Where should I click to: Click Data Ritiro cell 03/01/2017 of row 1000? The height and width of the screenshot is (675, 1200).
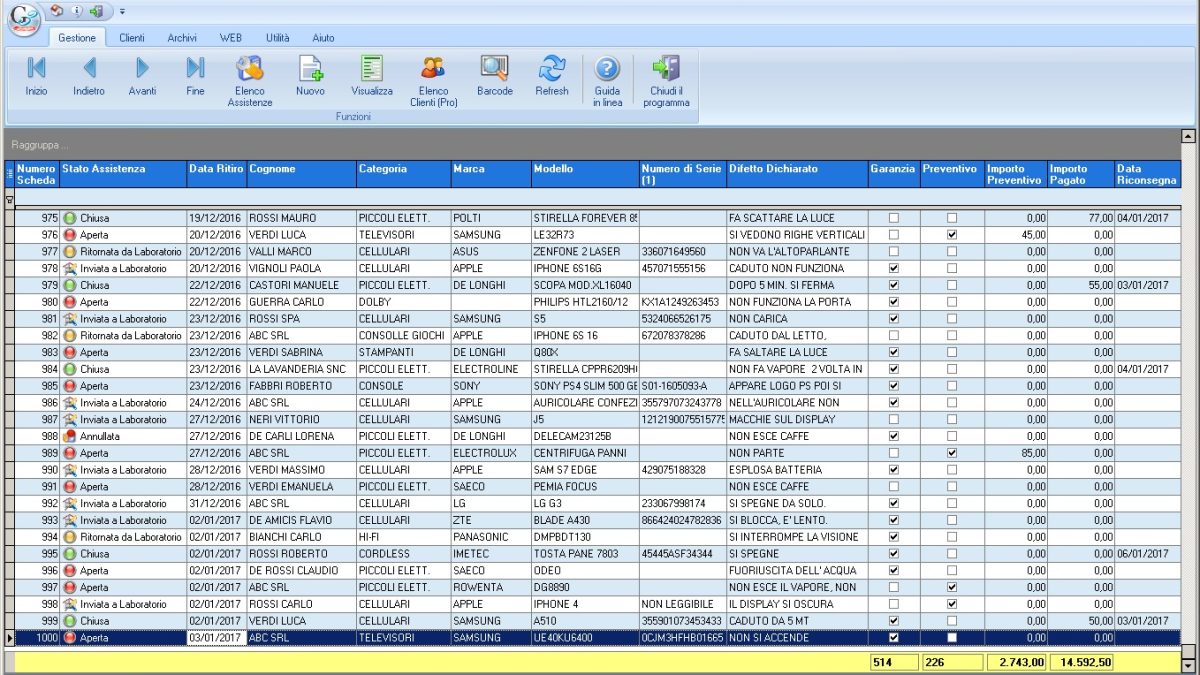[x=216, y=638]
